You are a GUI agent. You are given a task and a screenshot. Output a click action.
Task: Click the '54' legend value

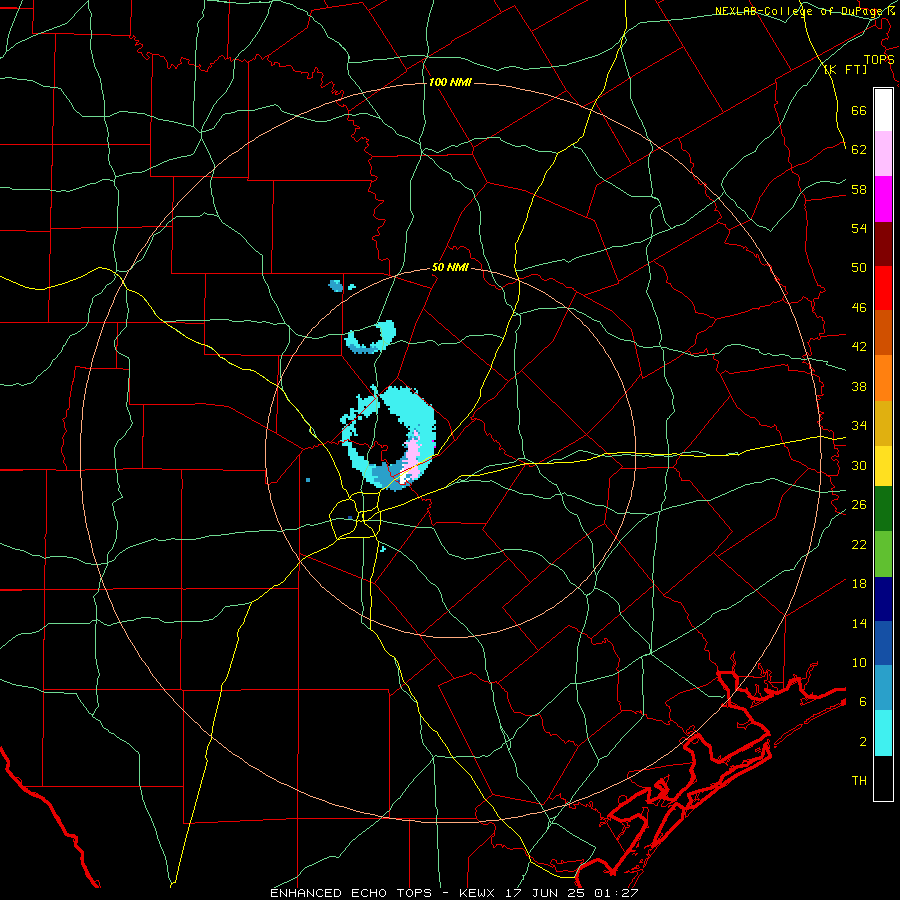(859, 228)
